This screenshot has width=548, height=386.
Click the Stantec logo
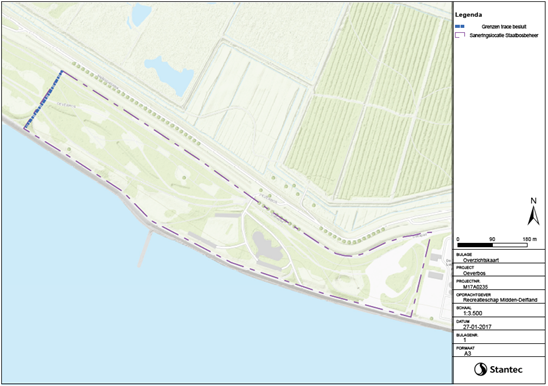(x=498, y=369)
